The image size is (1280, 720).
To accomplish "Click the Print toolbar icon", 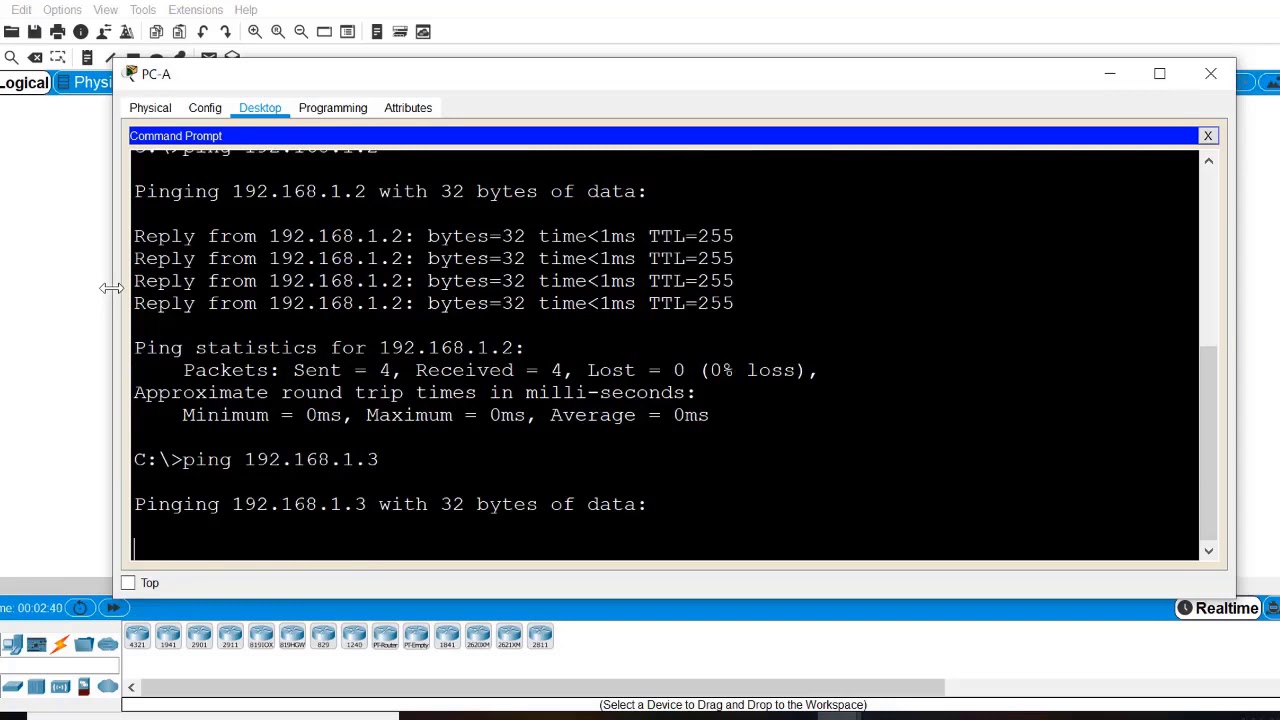I will coord(57,32).
